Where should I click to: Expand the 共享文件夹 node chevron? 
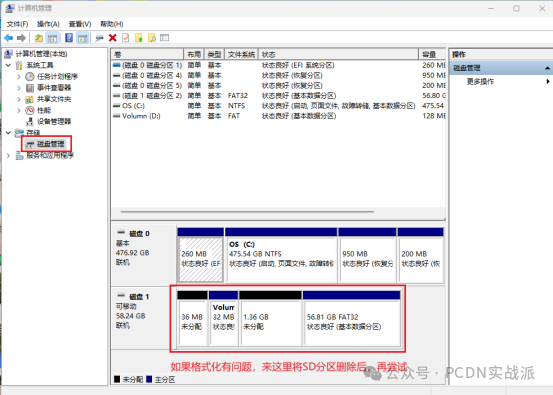[x=19, y=99]
